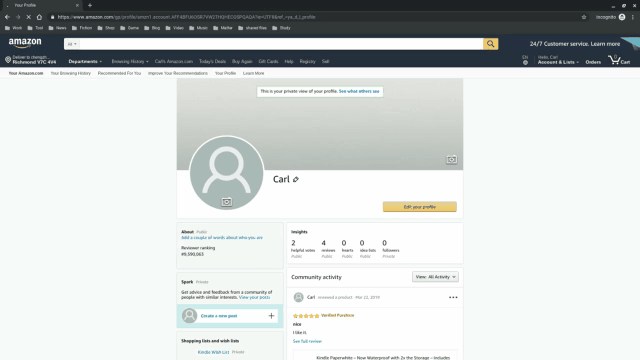Open the View: All Activity dropdown
Screen dimensions: 640x360
[x=435, y=277]
